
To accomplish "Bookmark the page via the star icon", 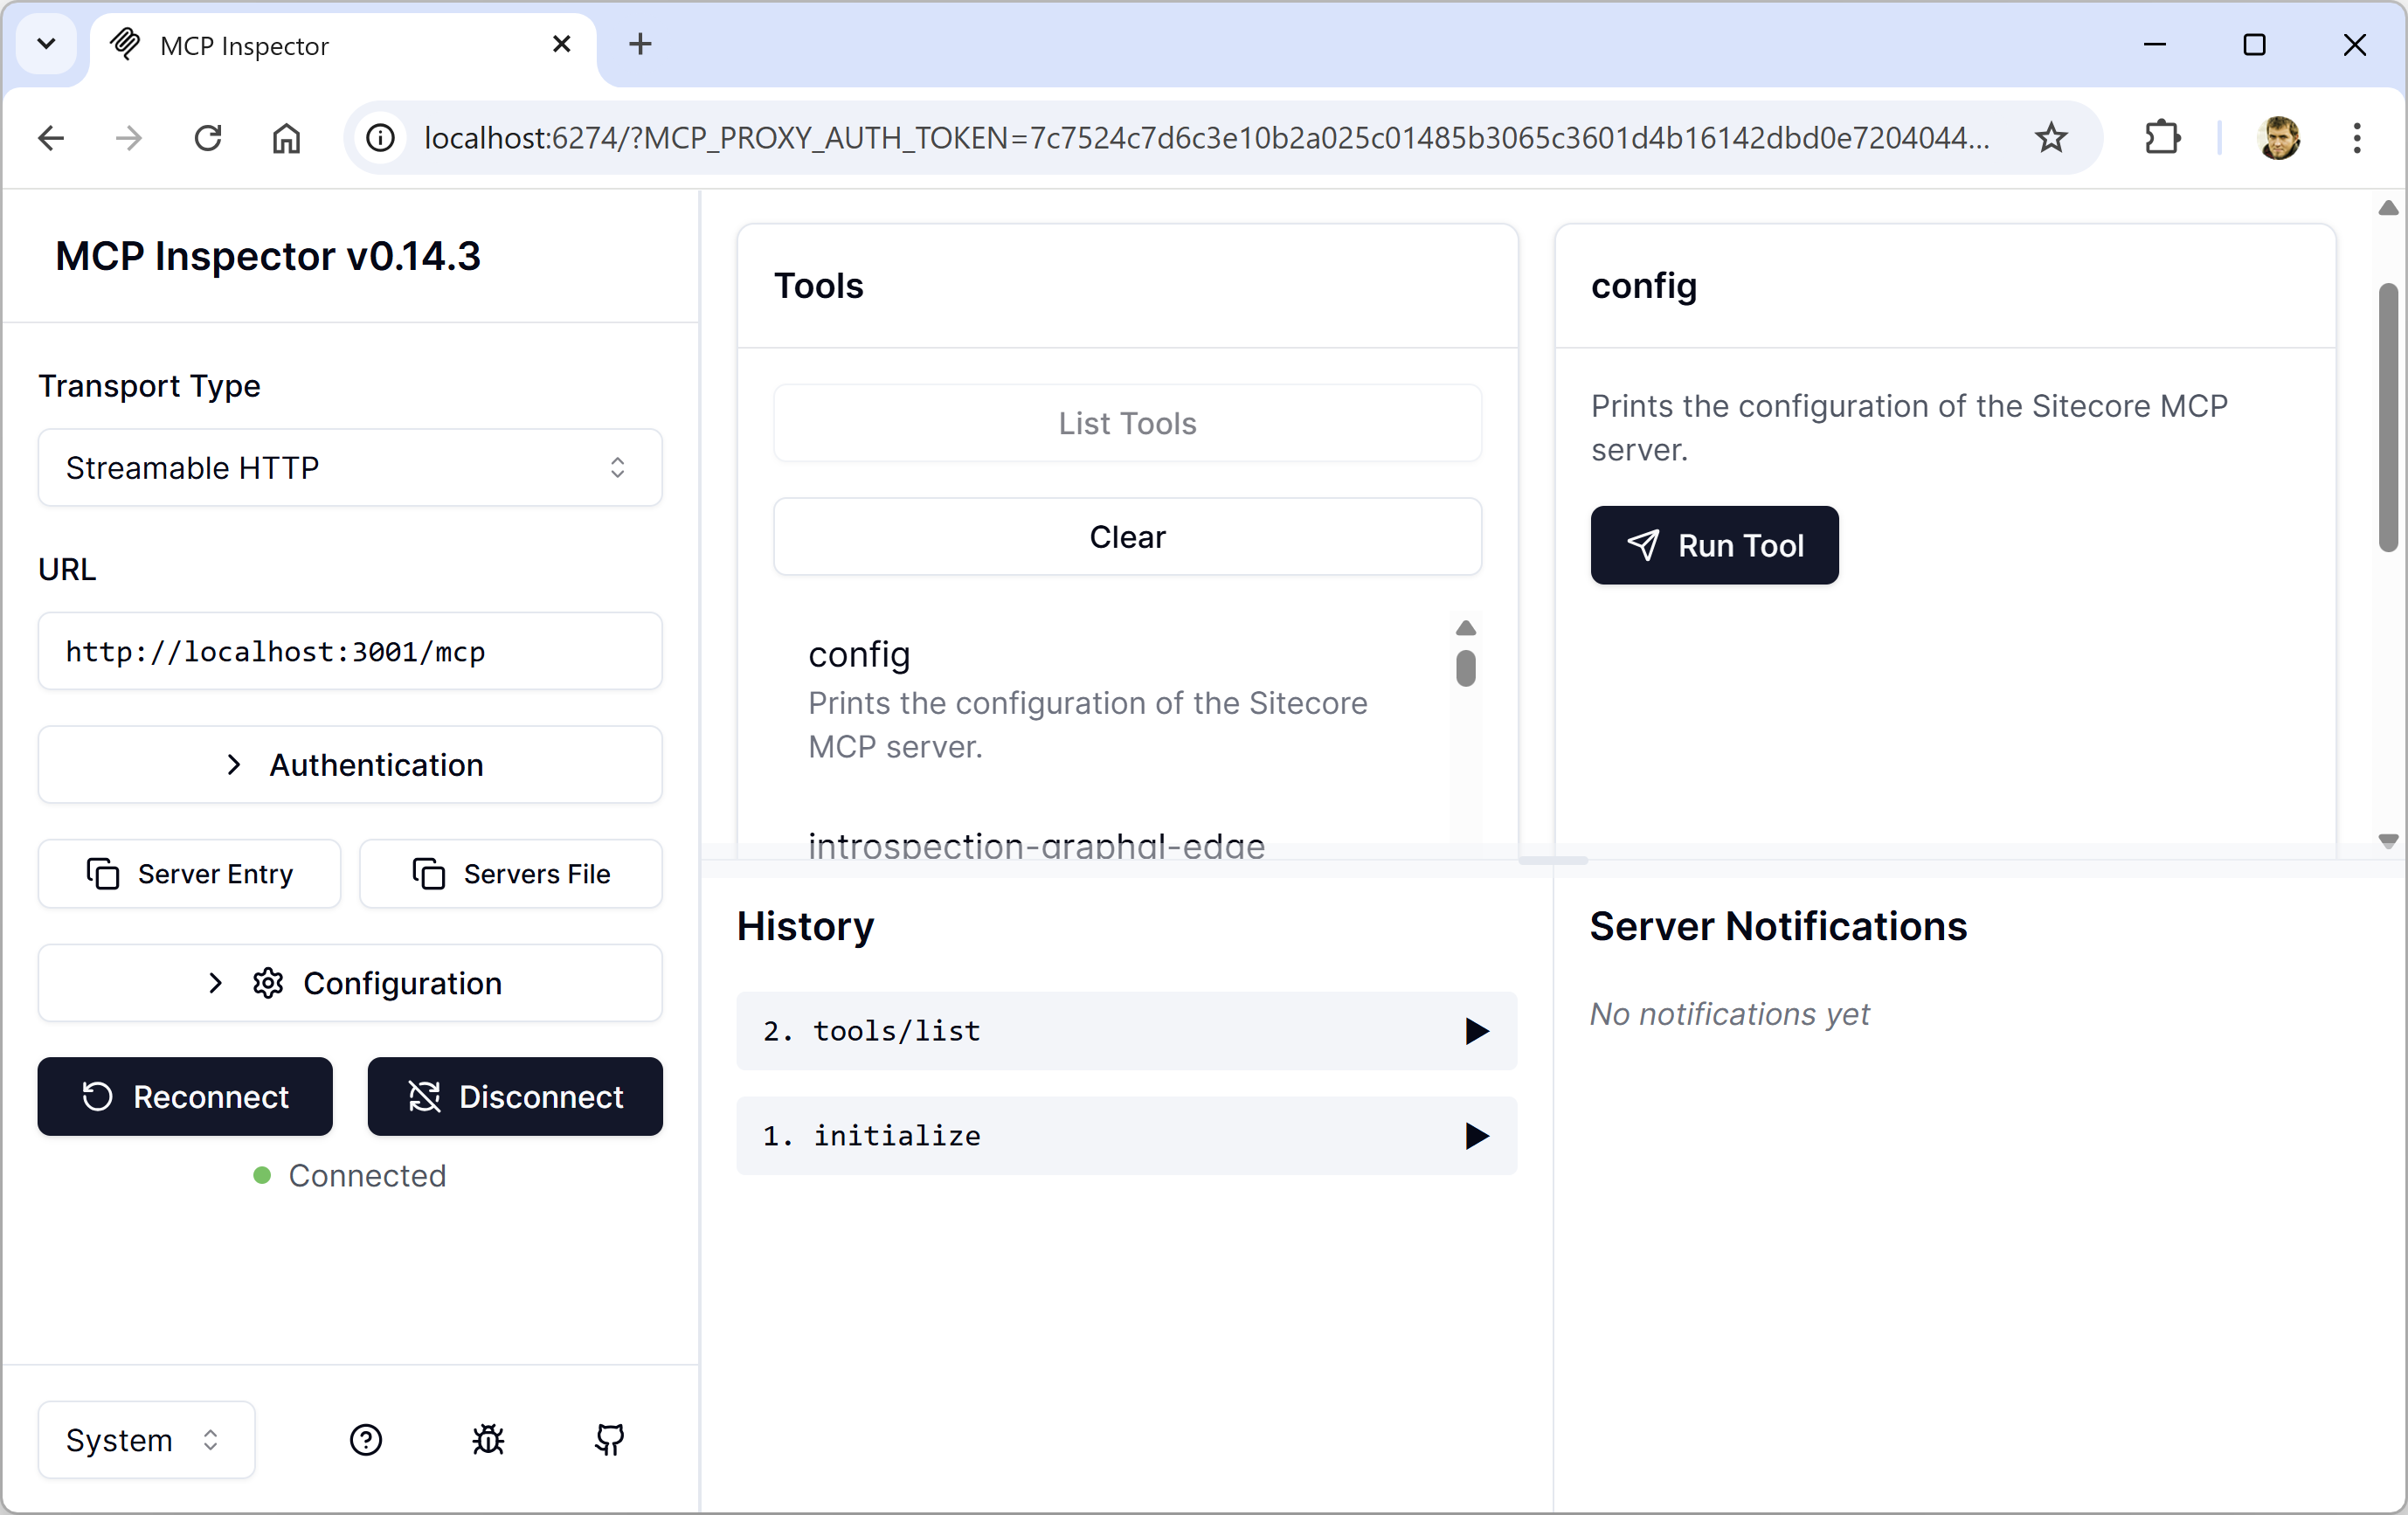I will click(x=2051, y=138).
